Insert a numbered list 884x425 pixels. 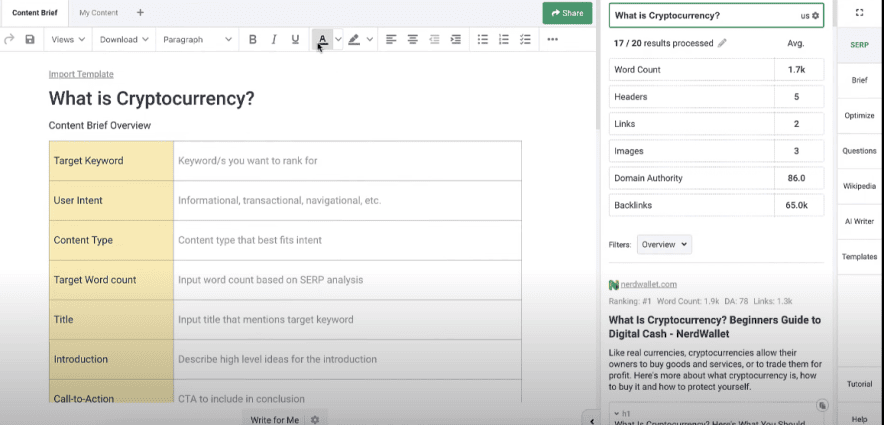503,40
